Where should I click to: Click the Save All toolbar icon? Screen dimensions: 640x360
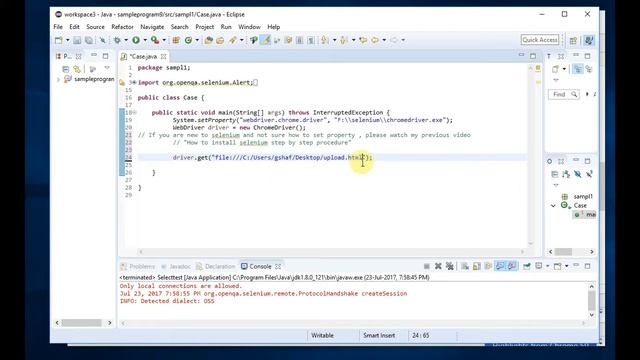pyautogui.click(x=89, y=40)
